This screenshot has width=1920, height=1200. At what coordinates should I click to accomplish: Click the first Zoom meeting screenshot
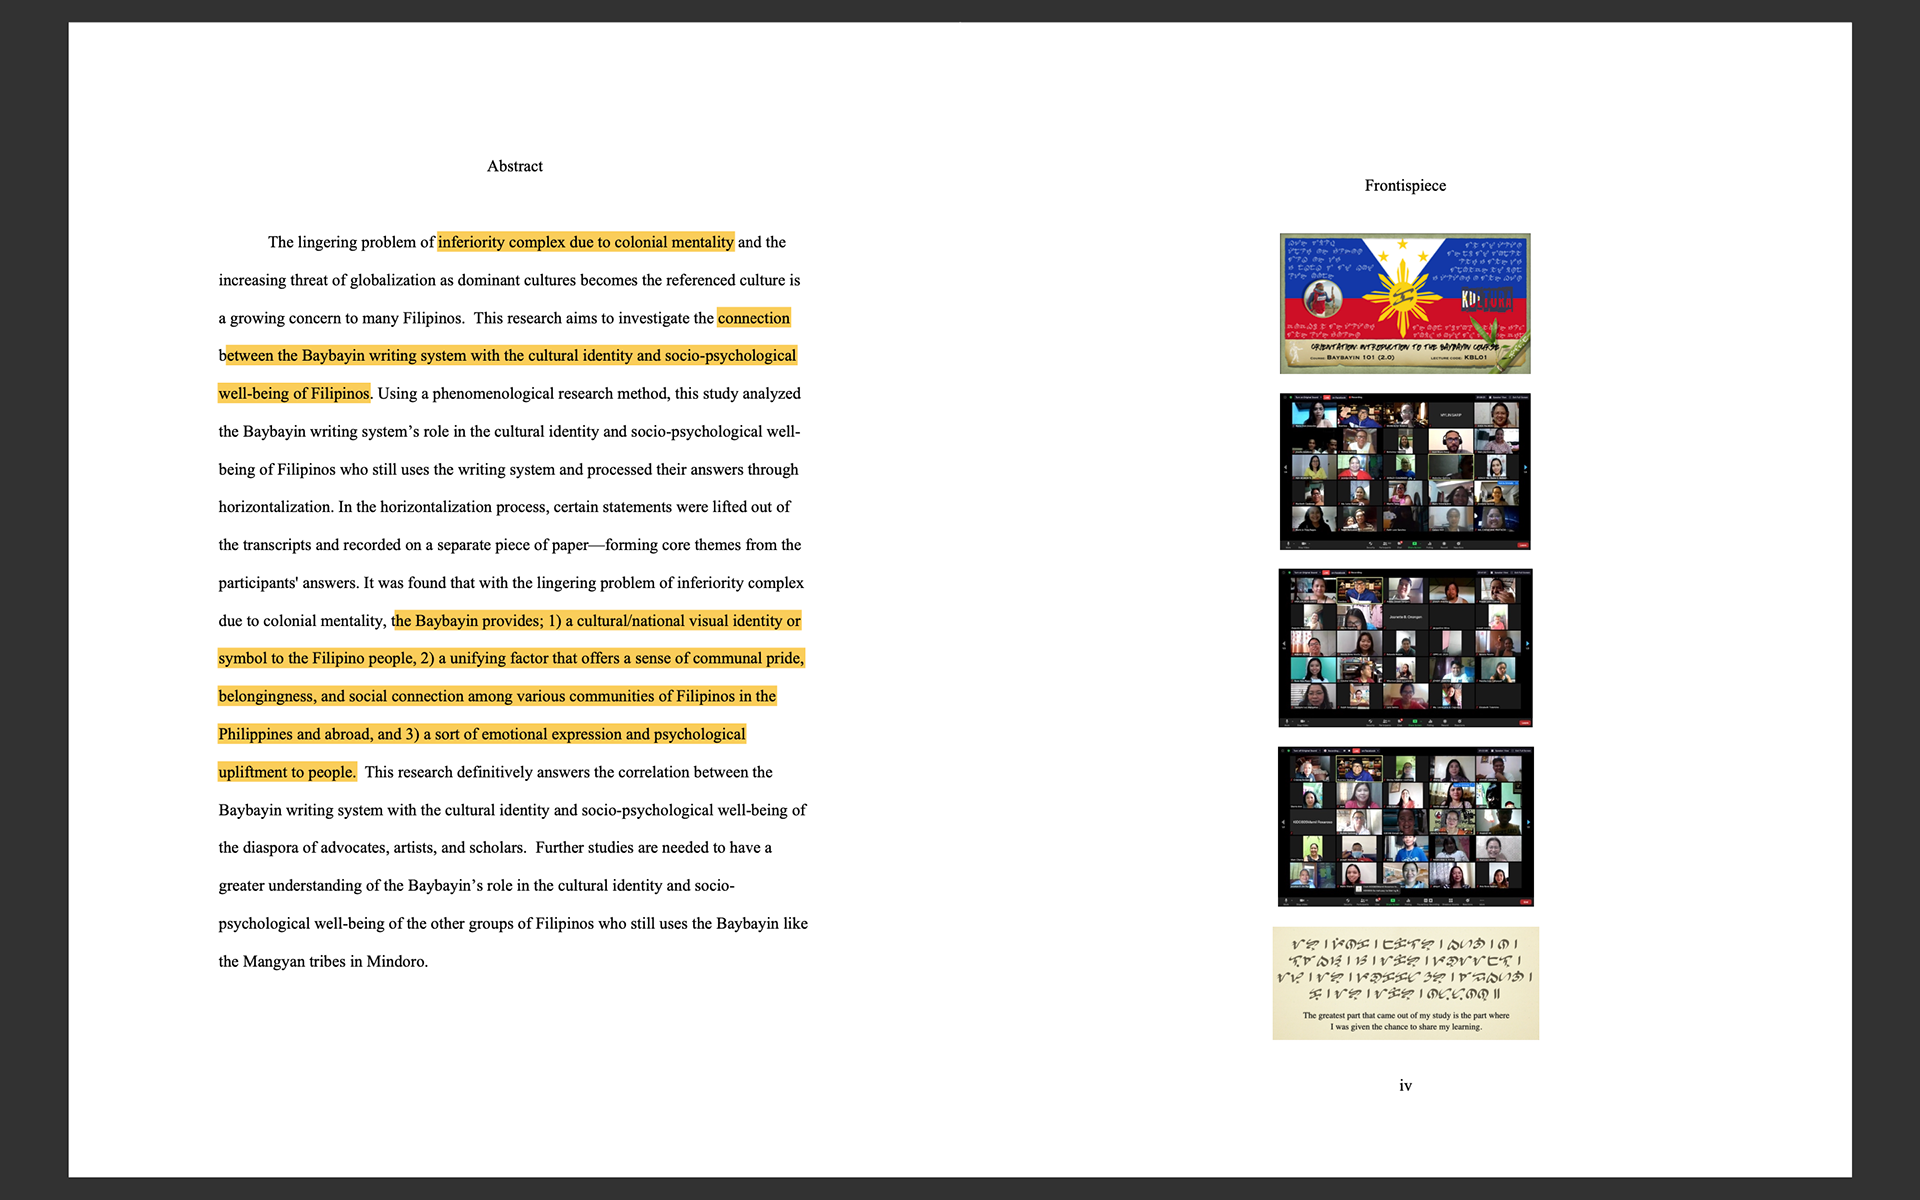(1405, 471)
